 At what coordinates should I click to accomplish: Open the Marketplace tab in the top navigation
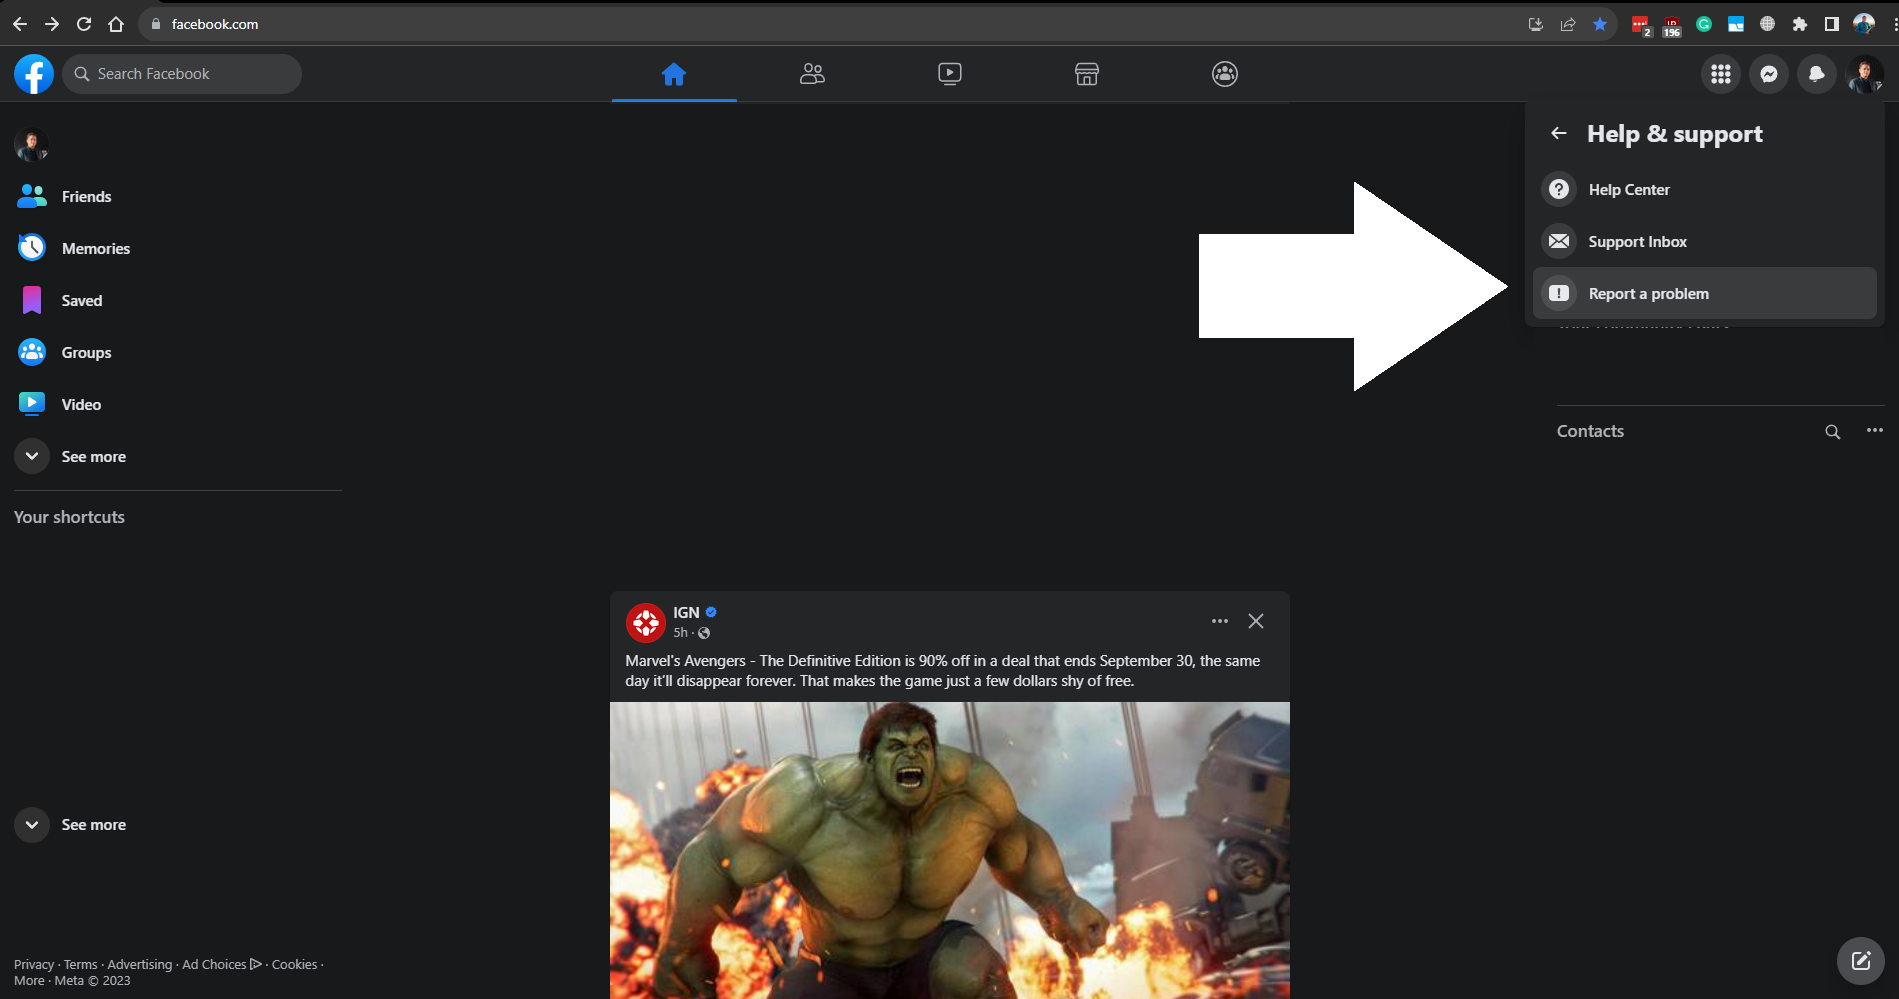point(1087,74)
